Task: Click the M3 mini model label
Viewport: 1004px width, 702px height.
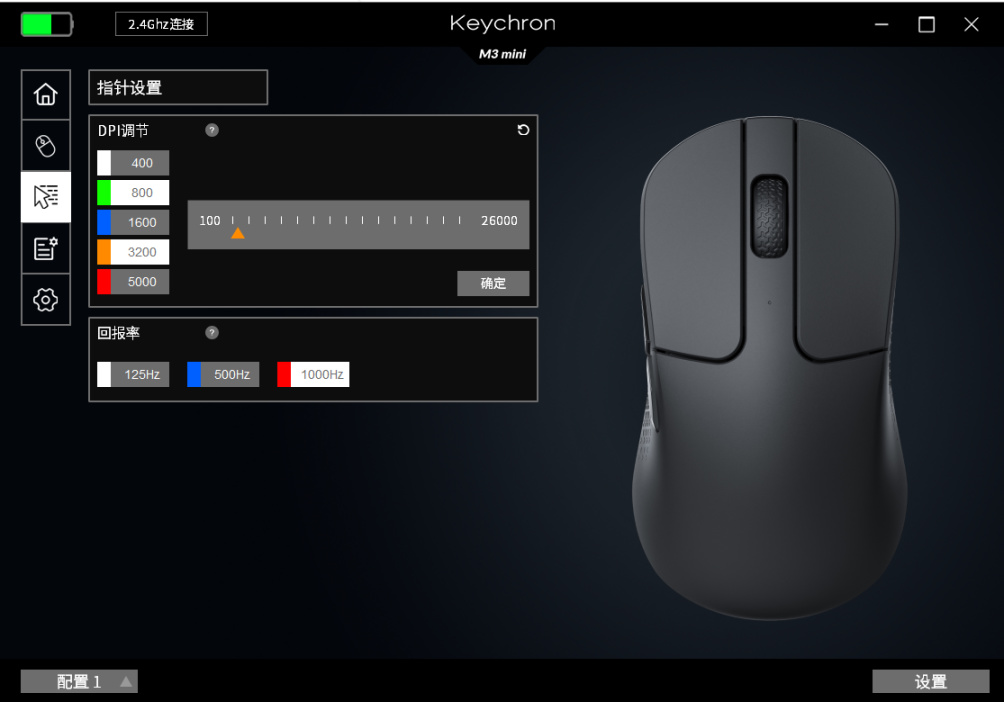Action: (x=503, y=54)
